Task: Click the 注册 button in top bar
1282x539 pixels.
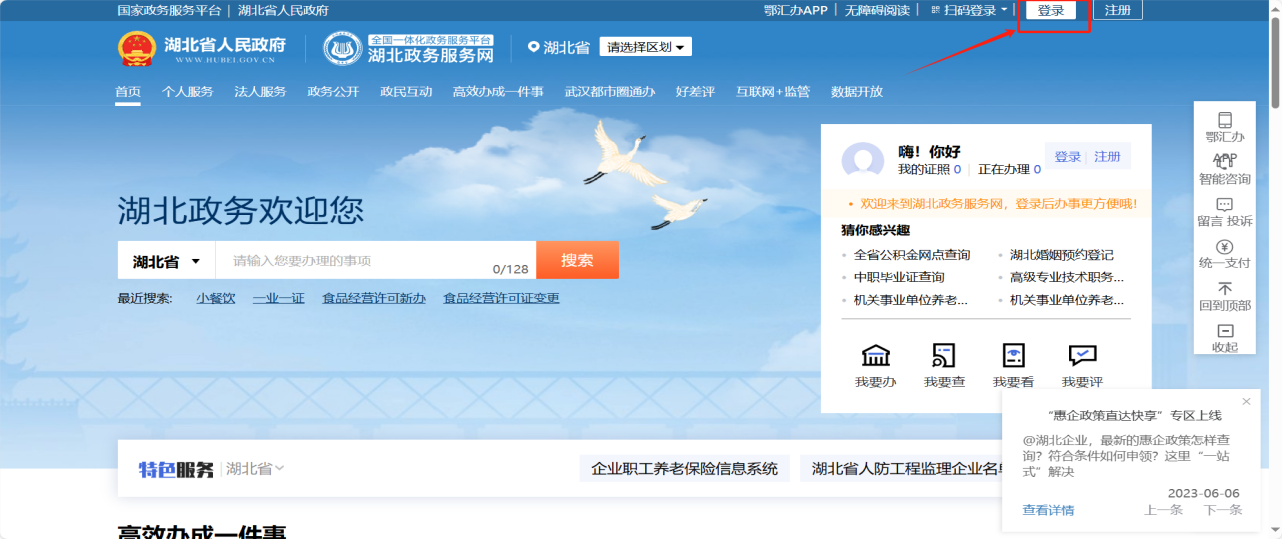Action: coord(1117,10)
